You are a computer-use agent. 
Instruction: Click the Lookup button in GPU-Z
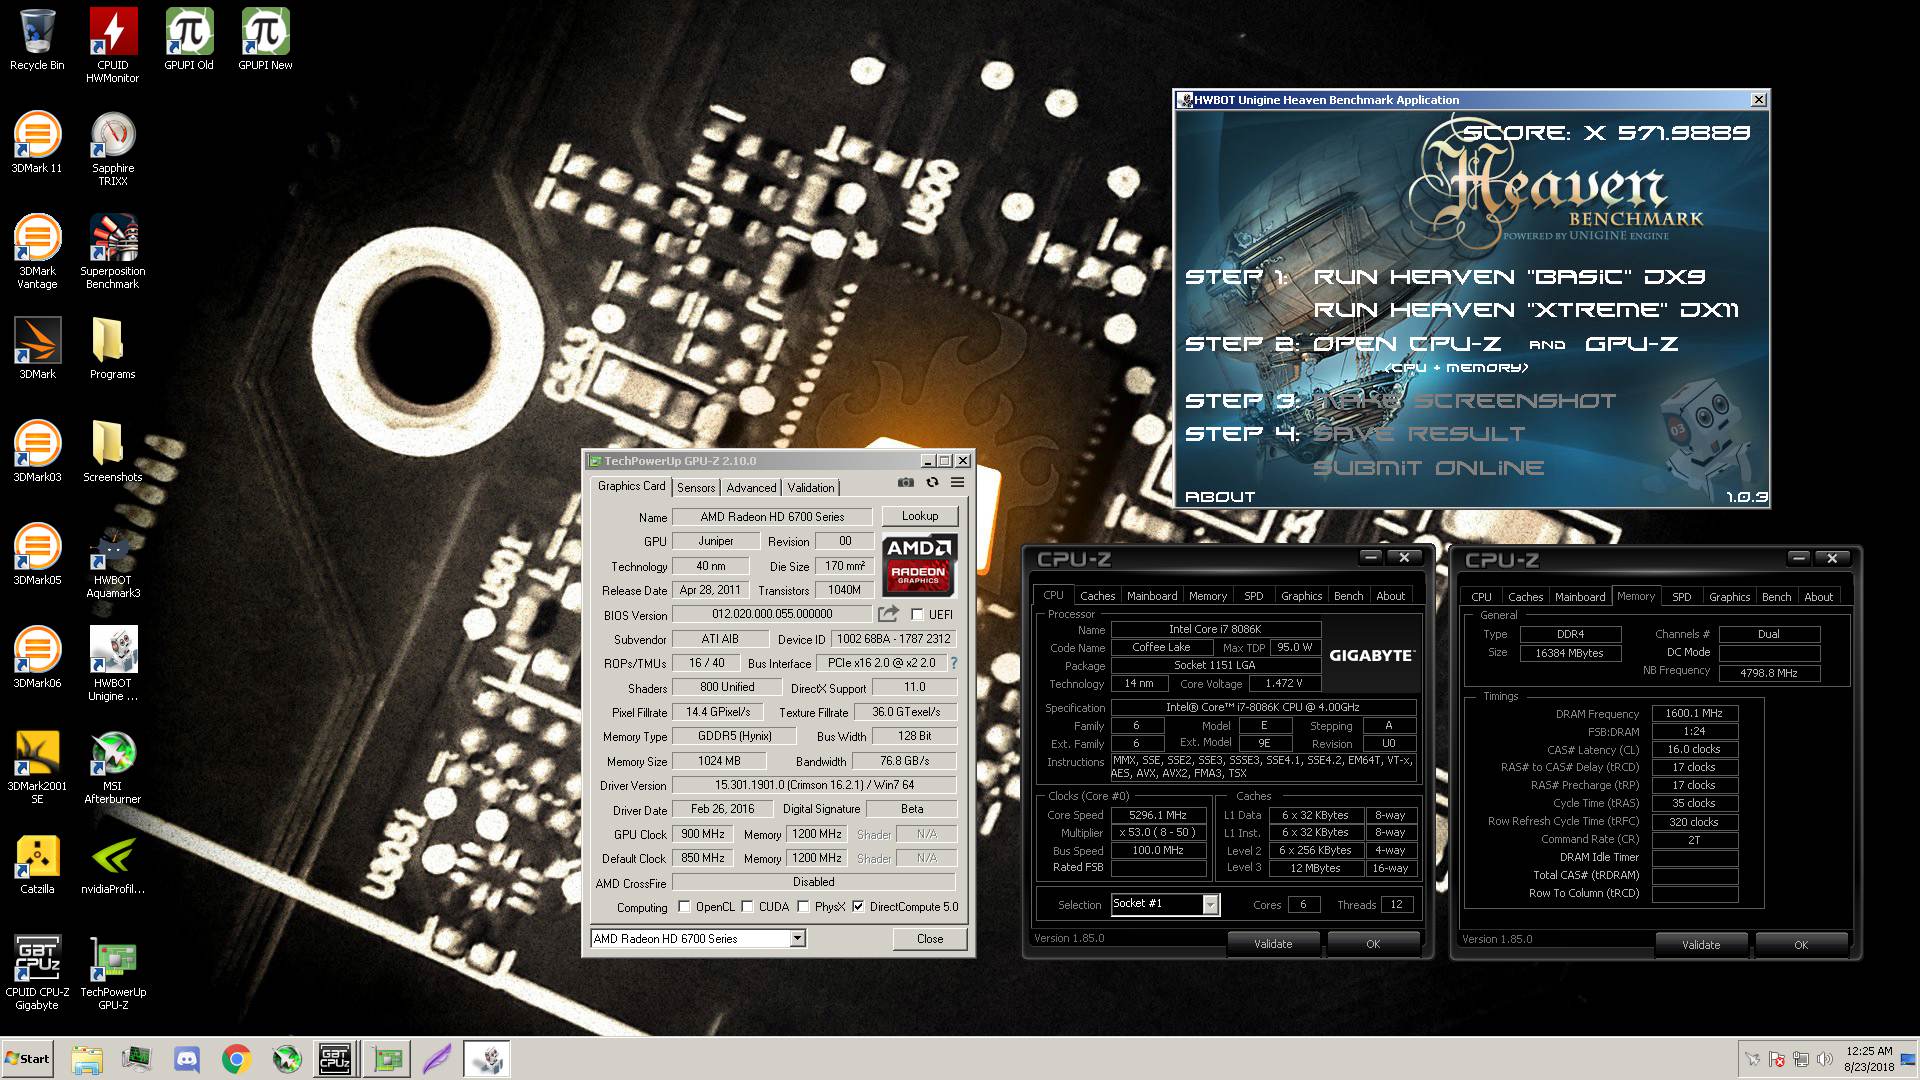pos(920,516)
